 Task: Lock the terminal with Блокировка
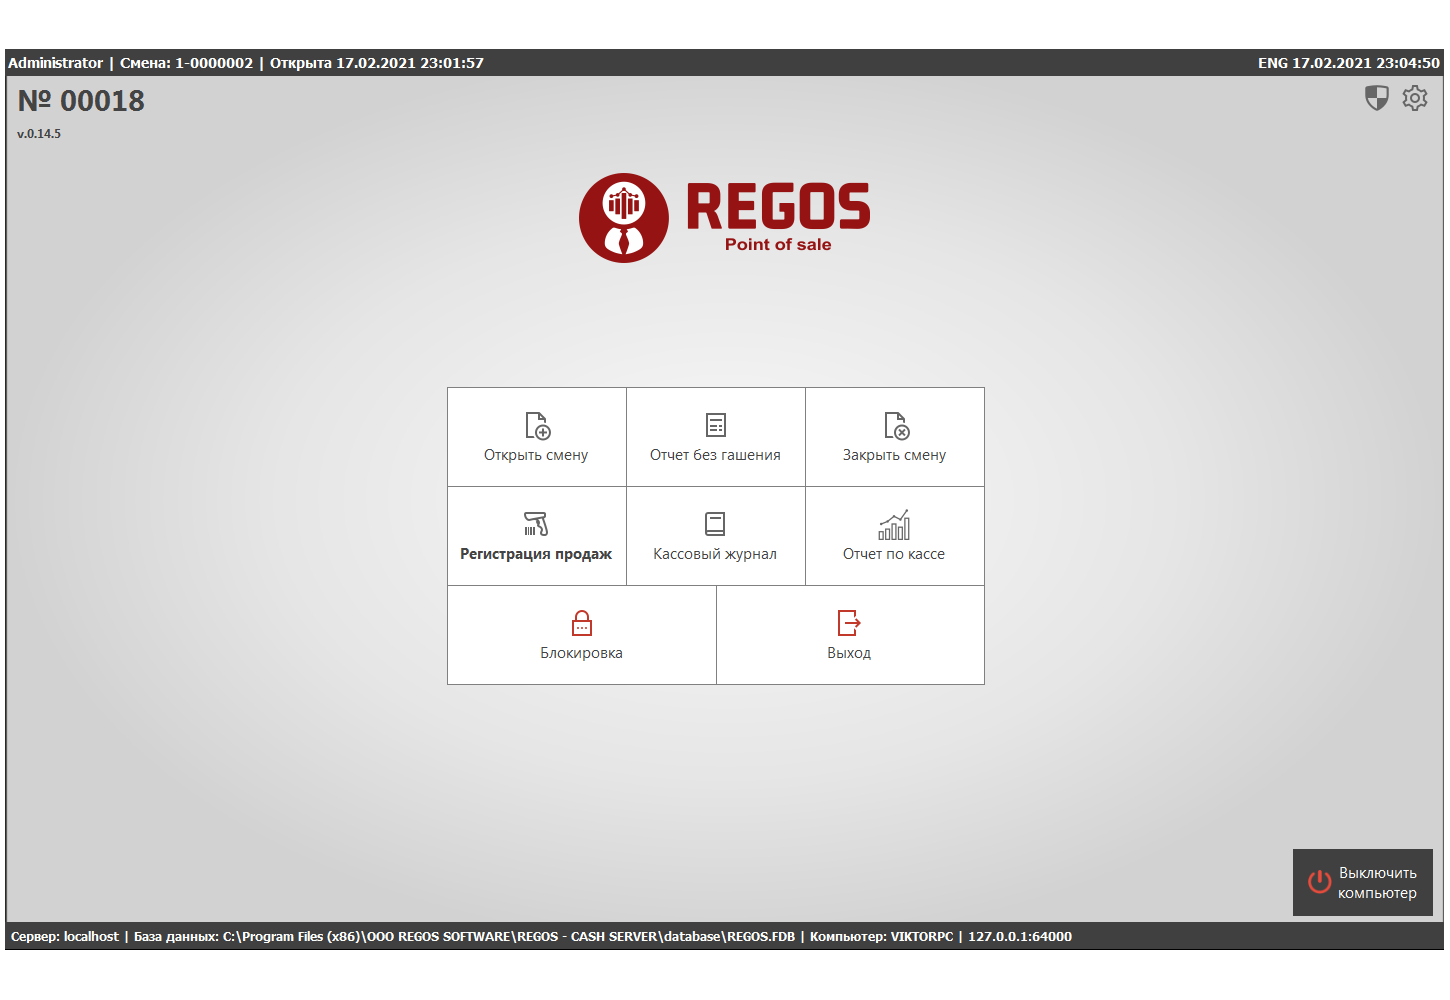[x=582, y=635]
